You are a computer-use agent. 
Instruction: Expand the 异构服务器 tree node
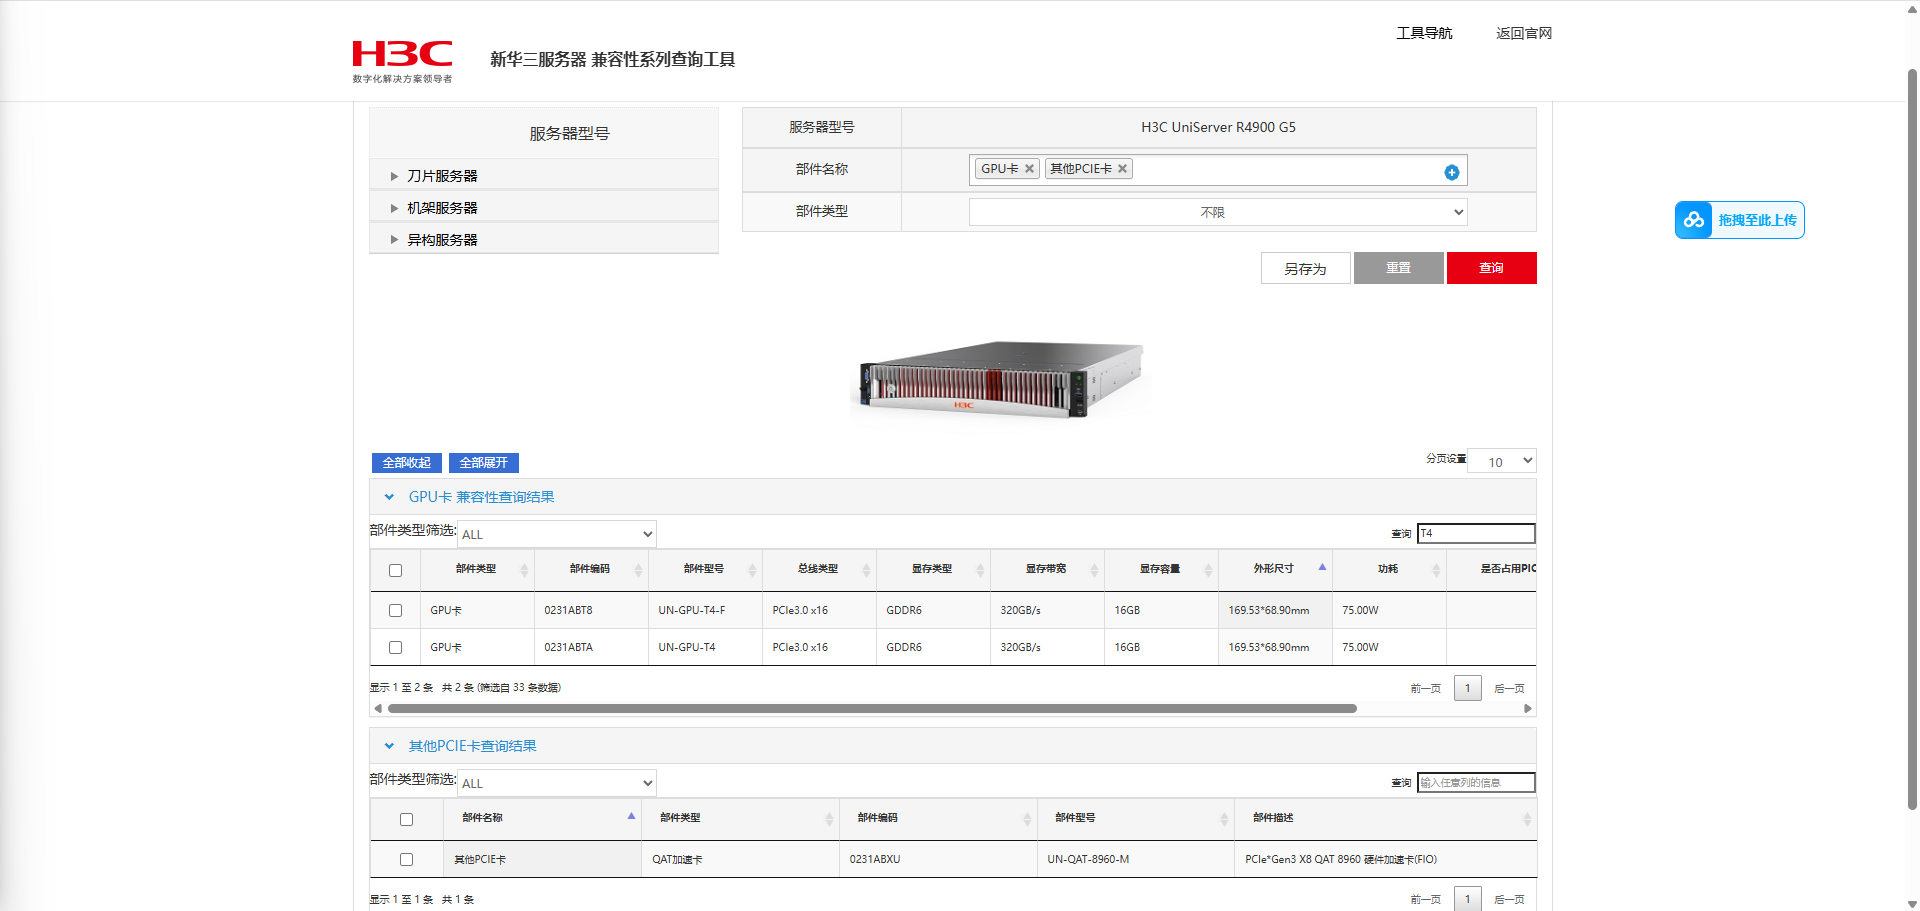click(394, 240)
